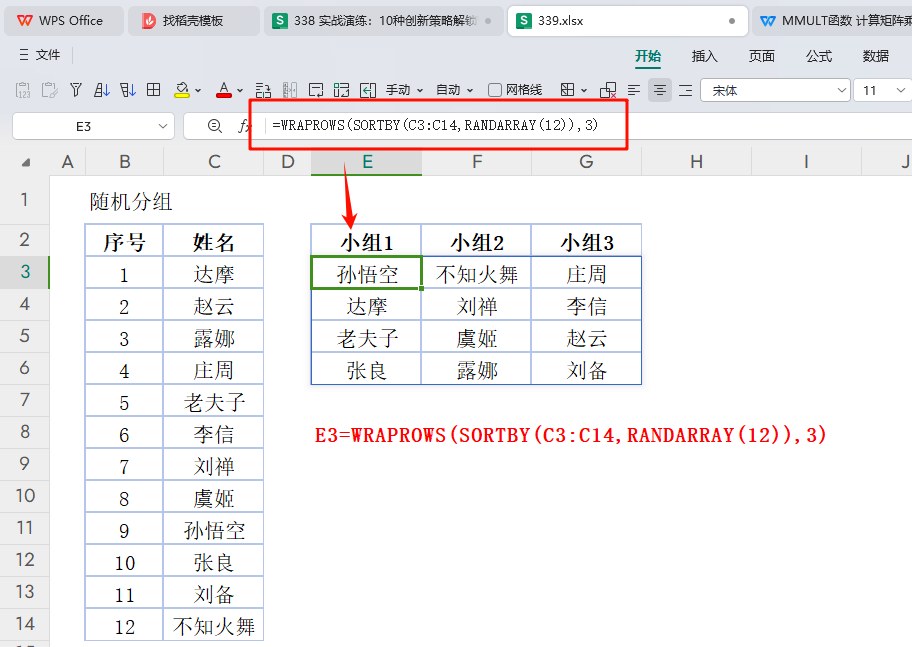Click the 刘备 cell under 小组3

[586, 369]
